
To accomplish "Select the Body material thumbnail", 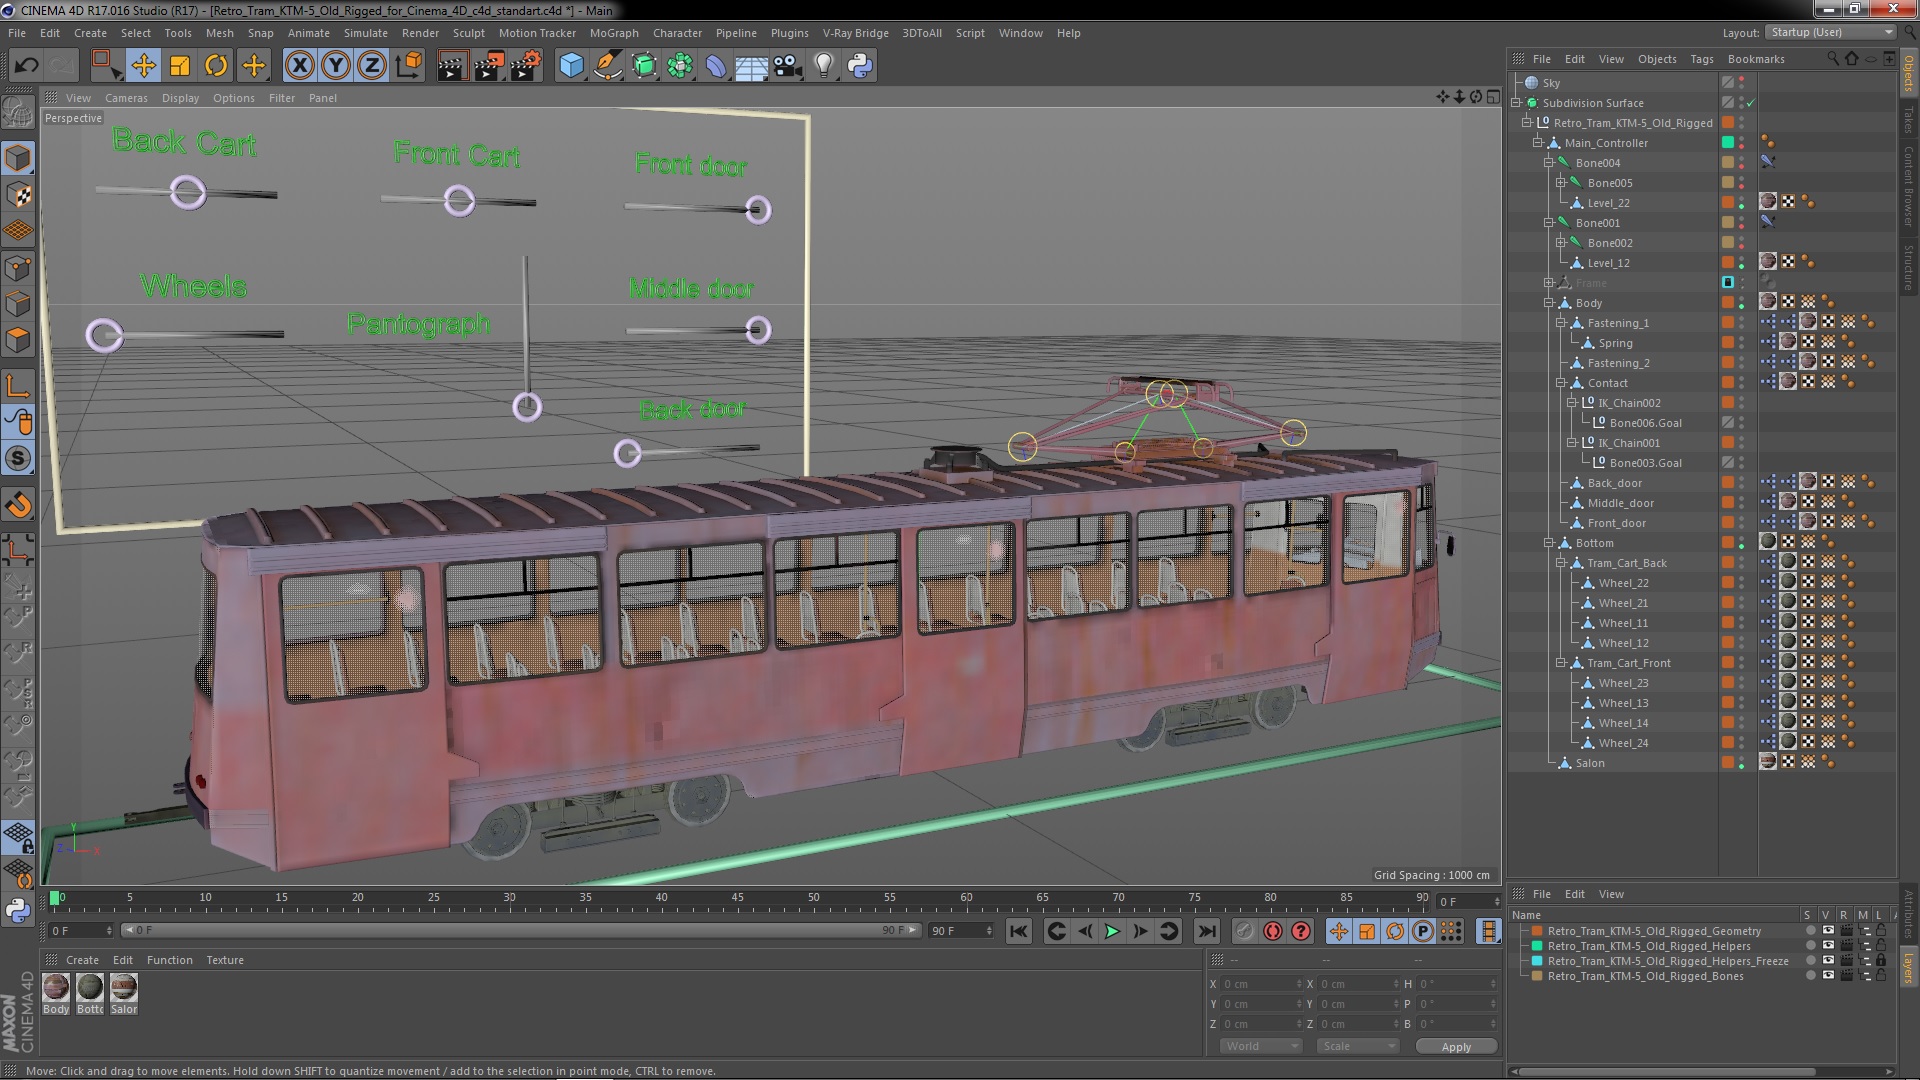I will tap(56, 987).
